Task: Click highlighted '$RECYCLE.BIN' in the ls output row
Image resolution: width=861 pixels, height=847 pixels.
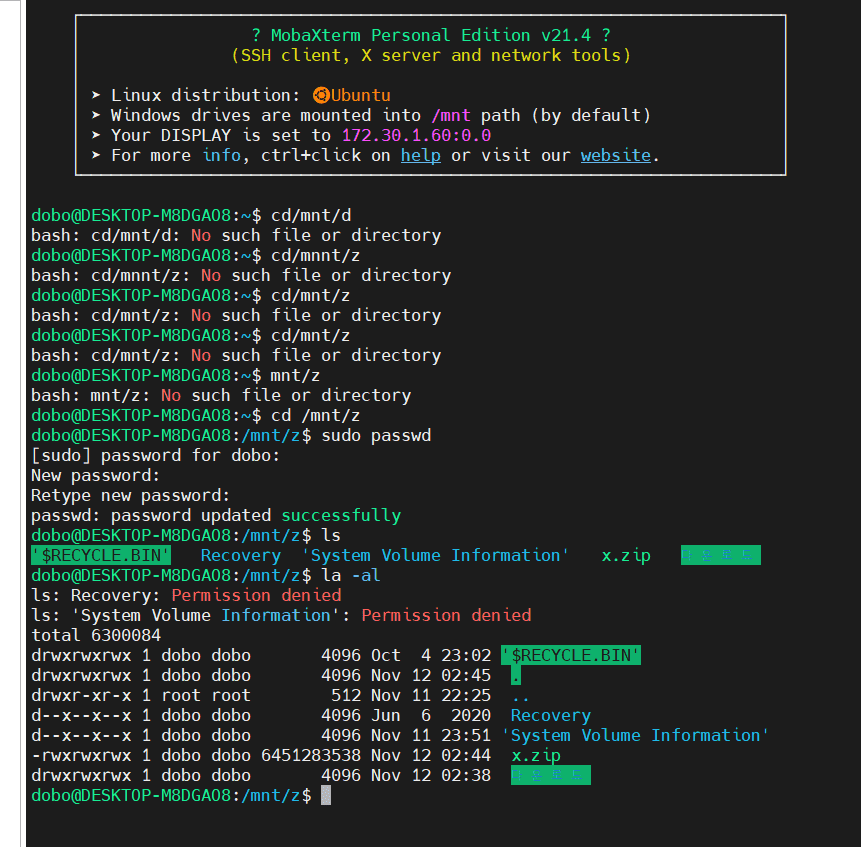Action: pyautogui.click(x=101, y=556)
